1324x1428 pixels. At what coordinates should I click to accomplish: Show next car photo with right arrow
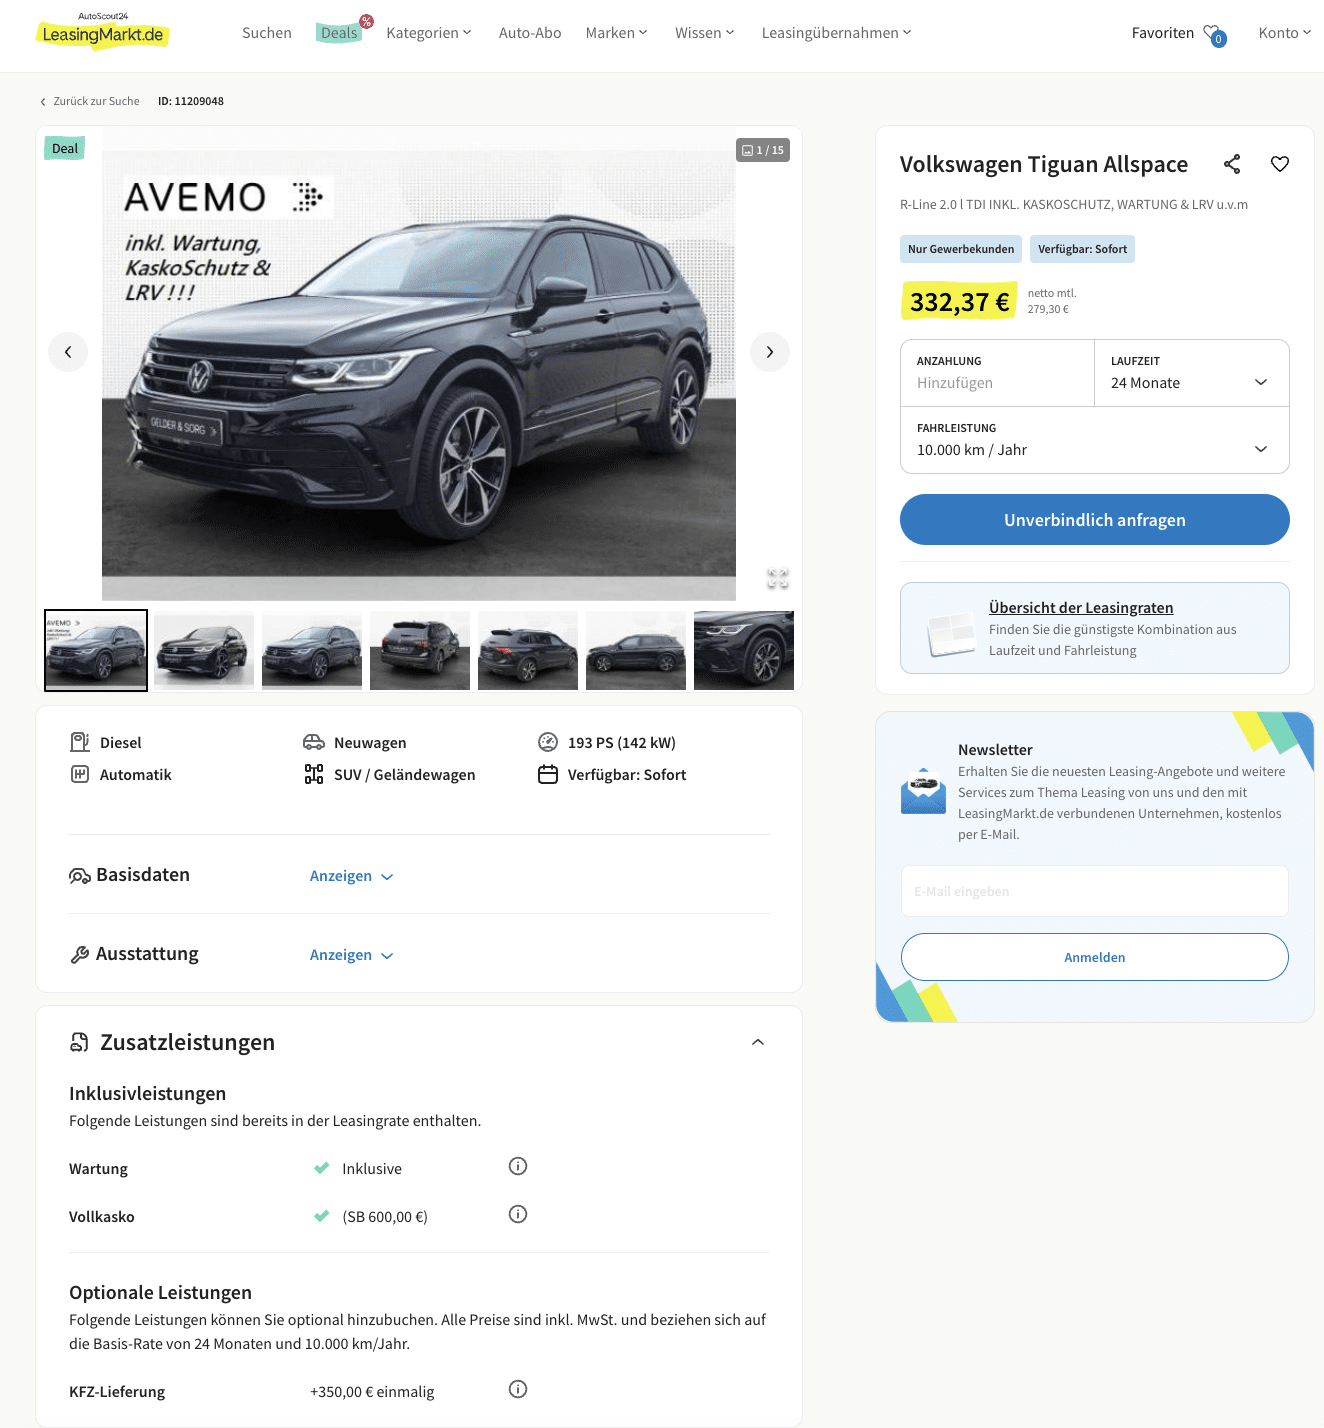tap(770, 352)
